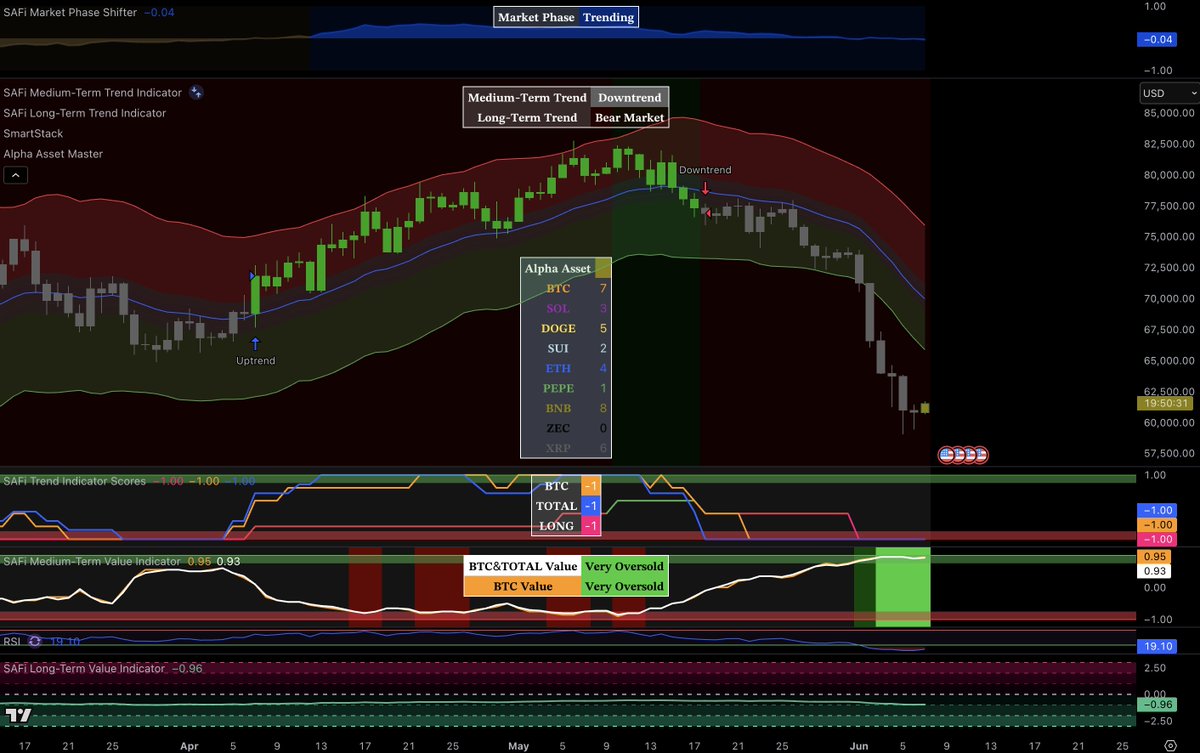Click the TradingView logo
The height and width of the screenshot is (753, 1200).
(16, 716)
